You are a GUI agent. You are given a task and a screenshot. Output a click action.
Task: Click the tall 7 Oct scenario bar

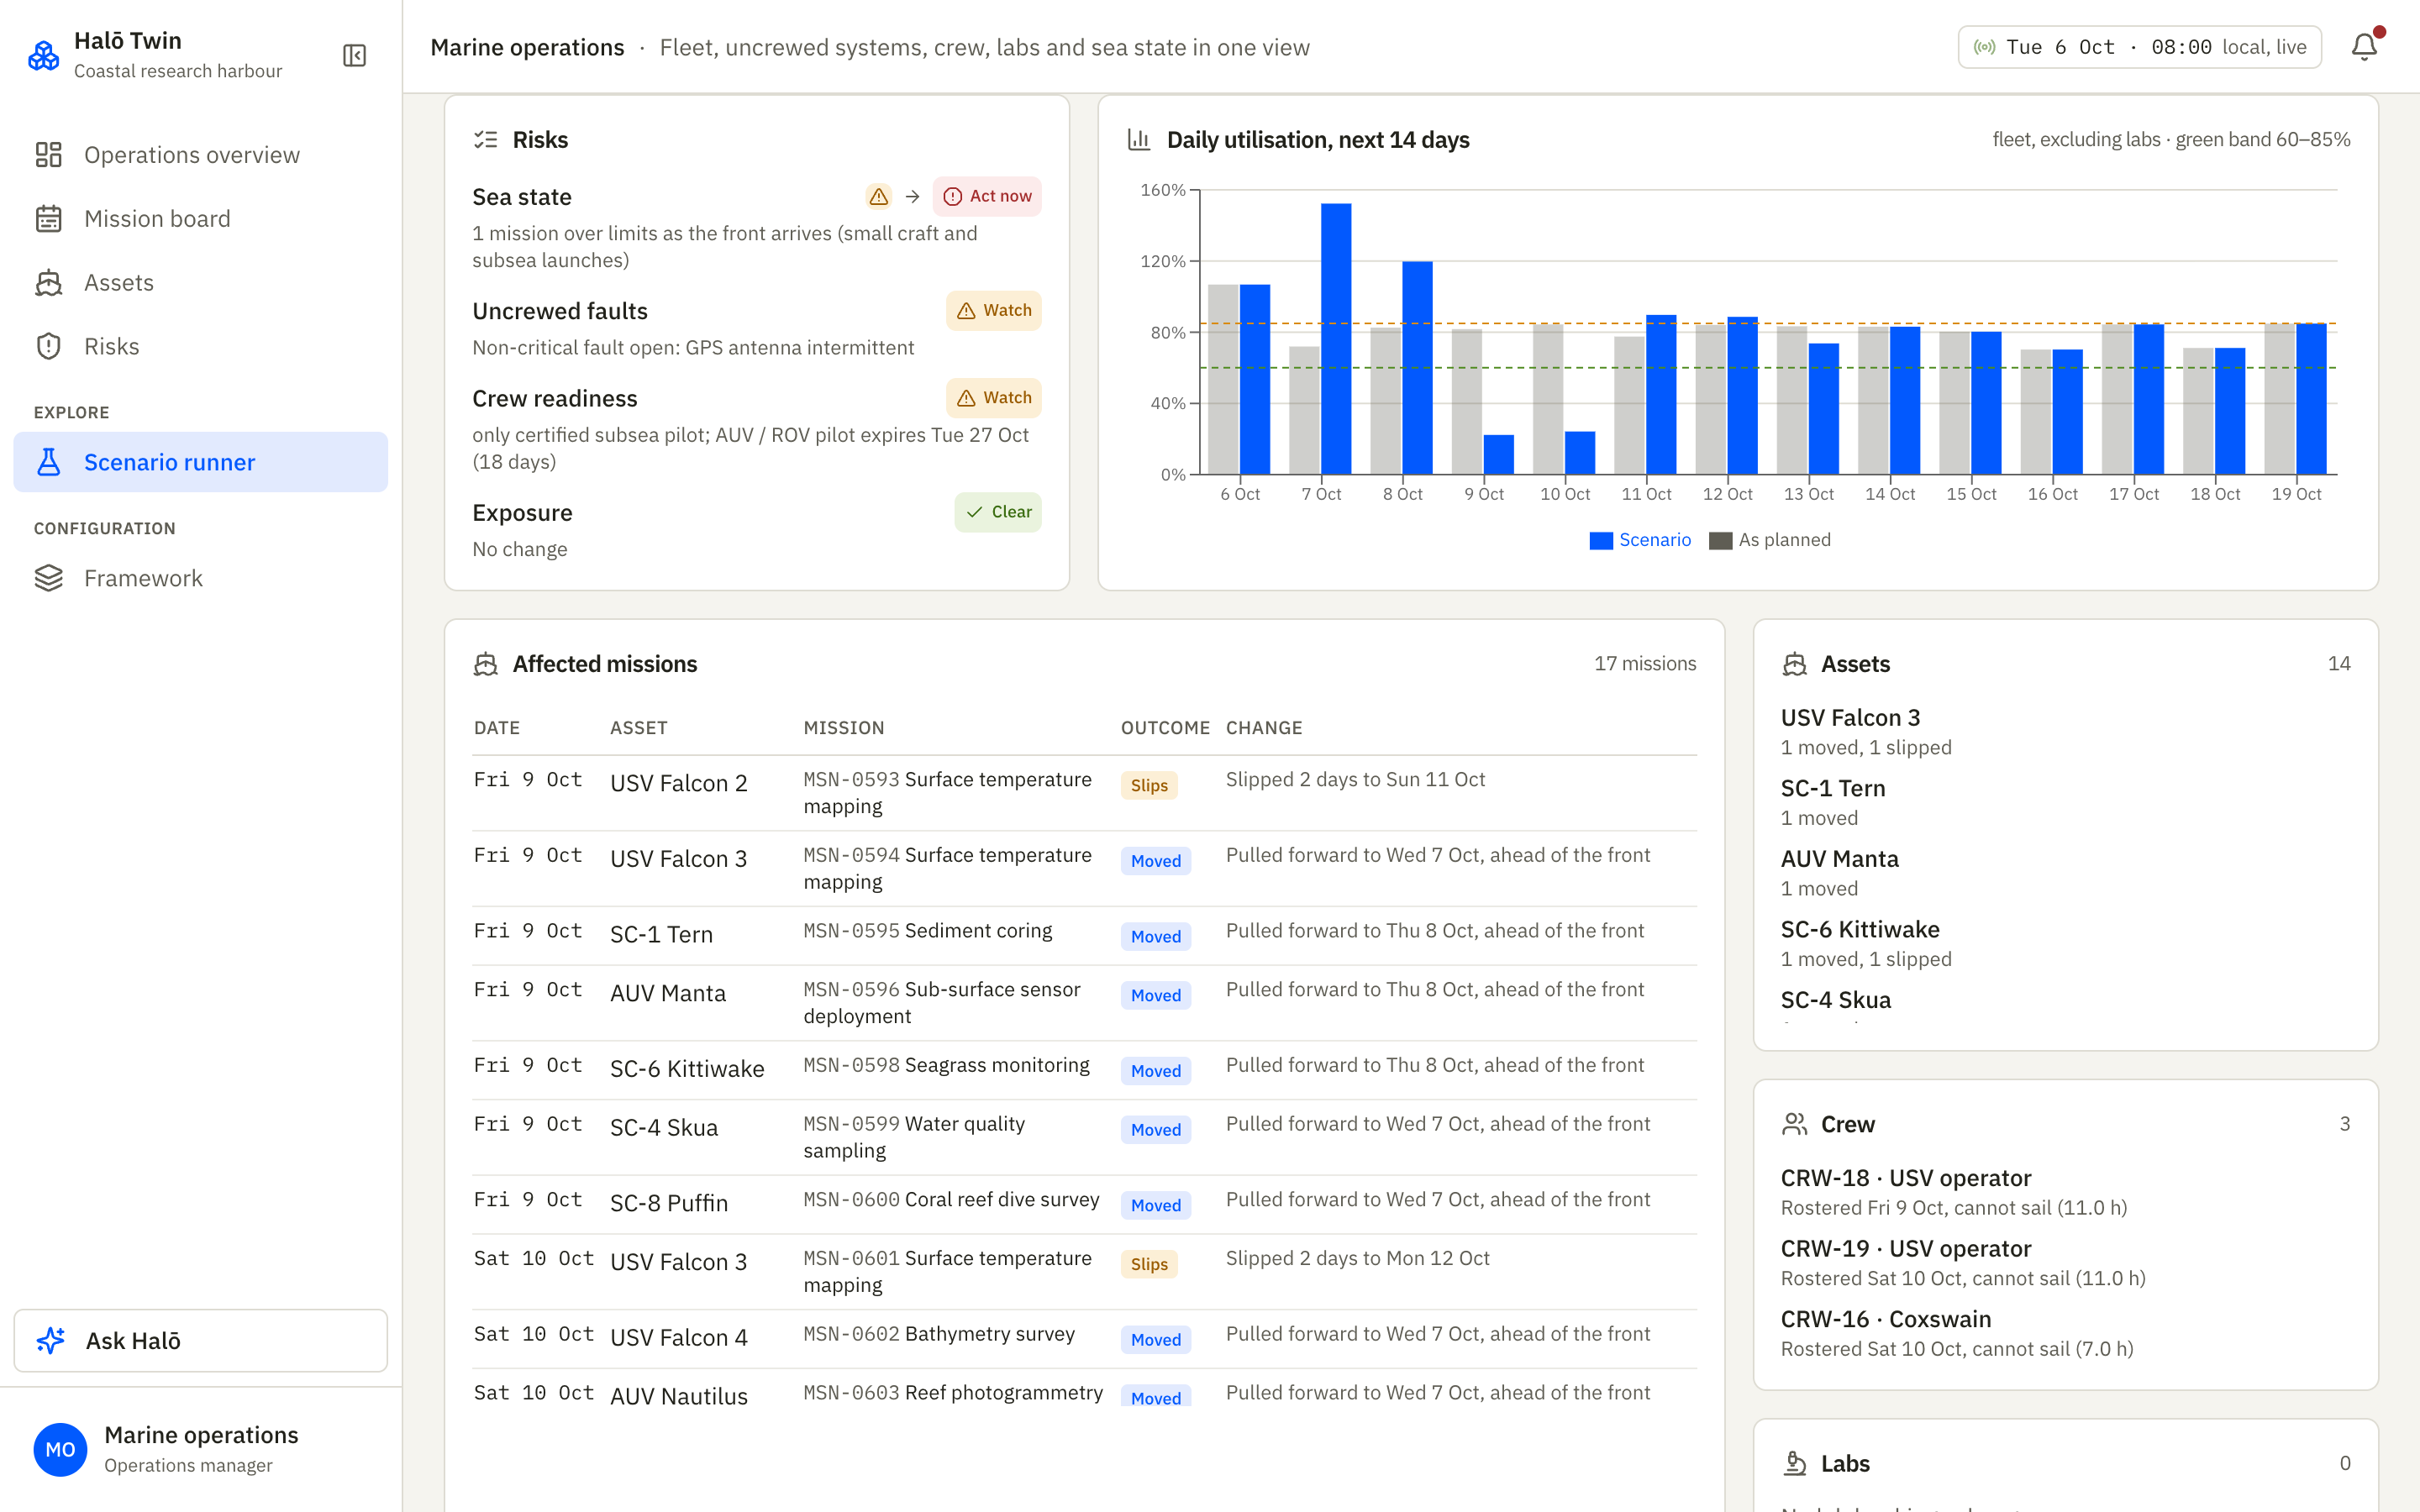pyautogui.click(x=1336, y=339)
